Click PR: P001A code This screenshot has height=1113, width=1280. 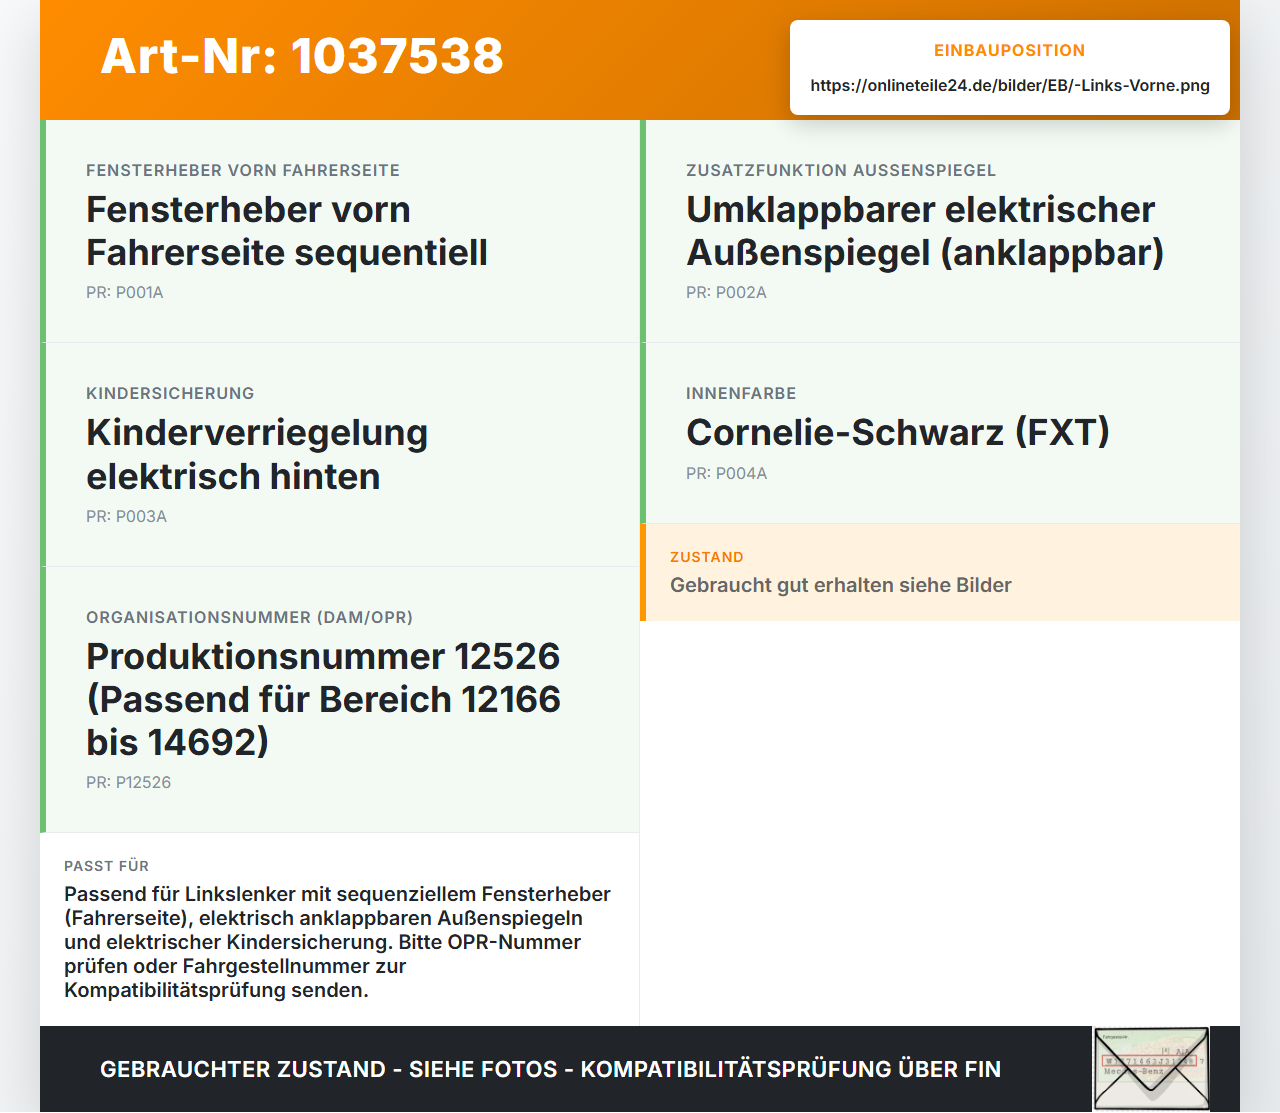click(x=125, y=293)
